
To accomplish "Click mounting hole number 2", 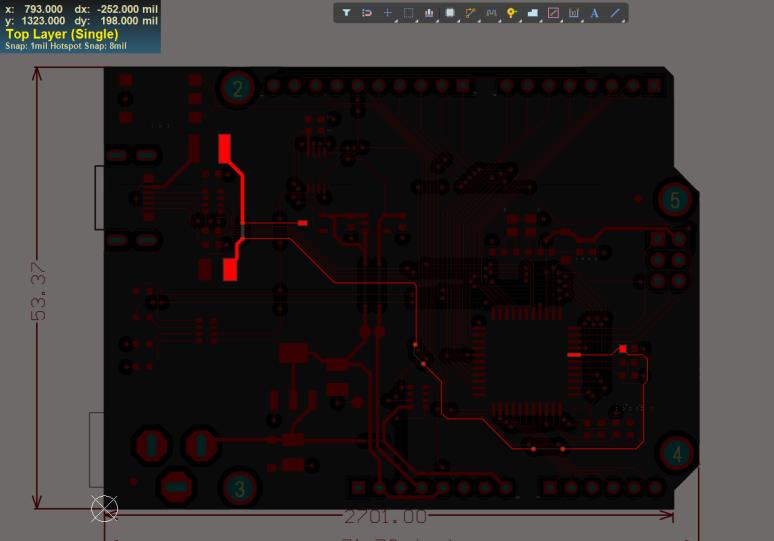I will pyautogui.click(x=238, y=89).
